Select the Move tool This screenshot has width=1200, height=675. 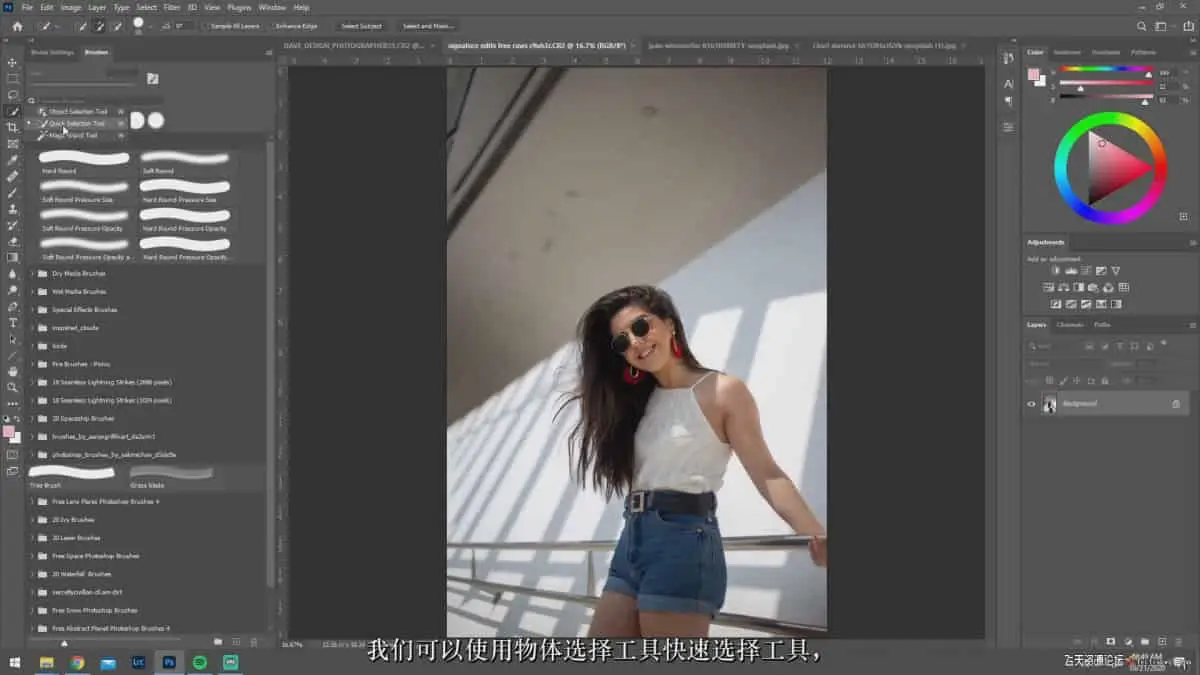coord(13,62)
